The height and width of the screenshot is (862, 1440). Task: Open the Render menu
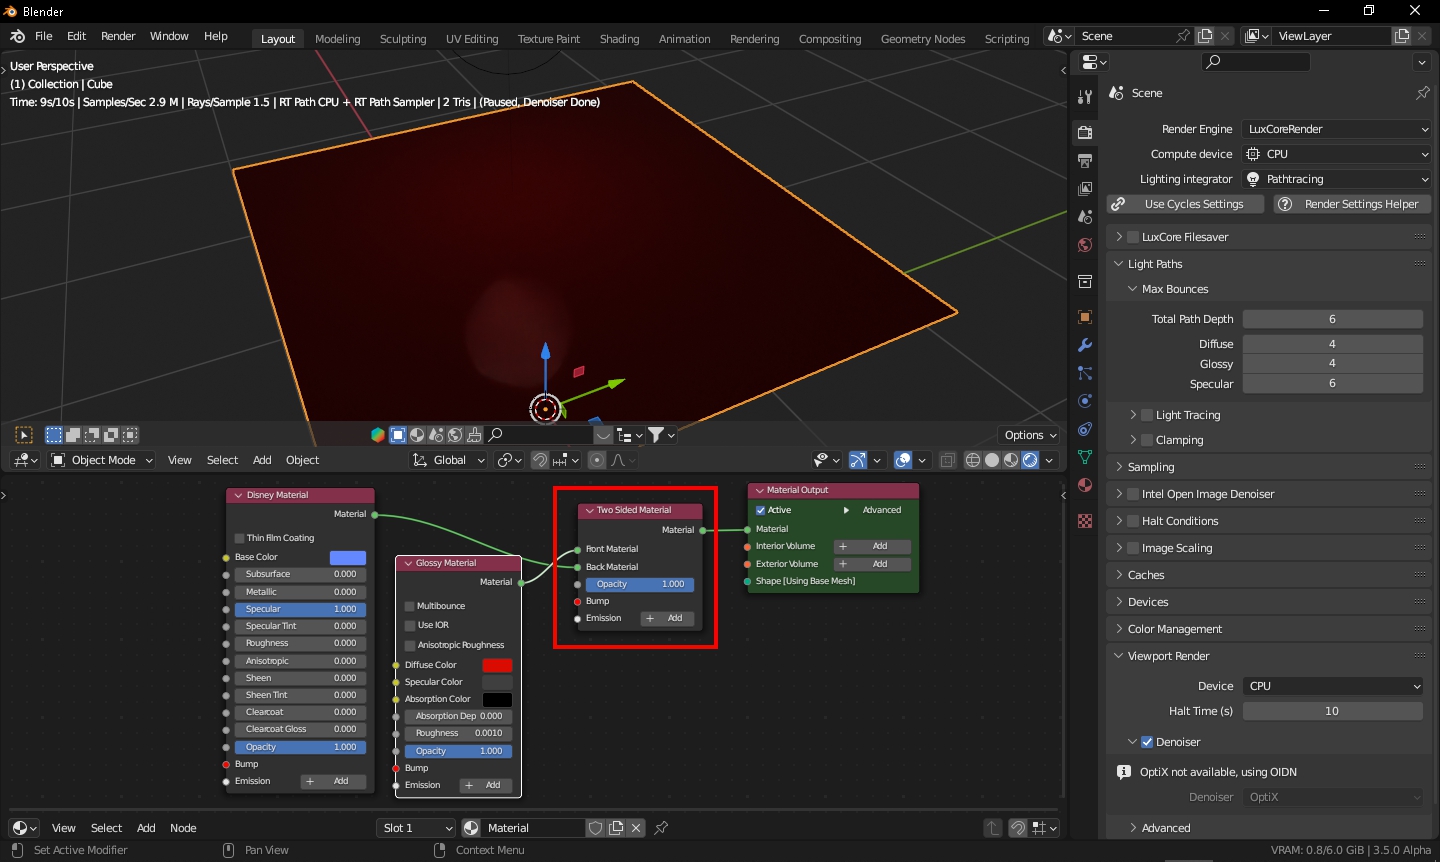pos(118,36)
